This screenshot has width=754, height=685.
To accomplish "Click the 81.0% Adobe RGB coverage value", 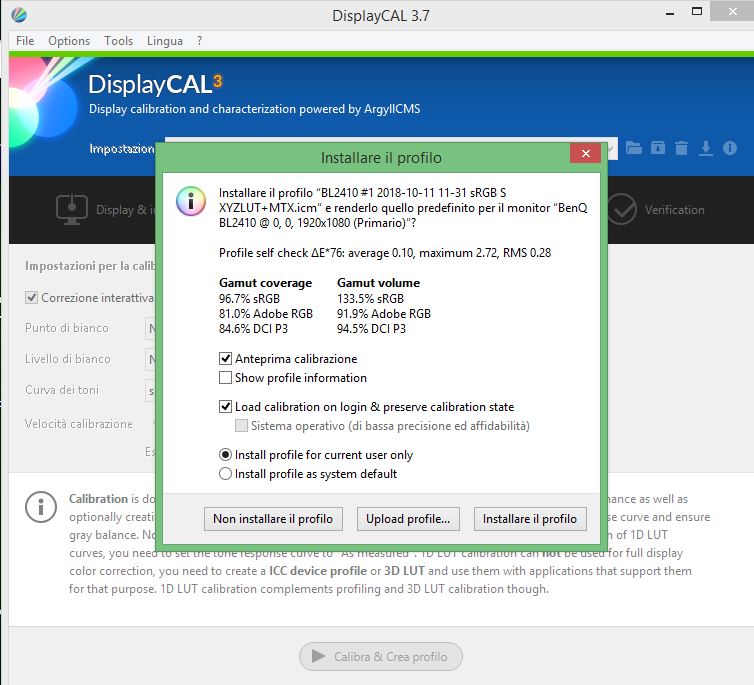I will point(266,314).
